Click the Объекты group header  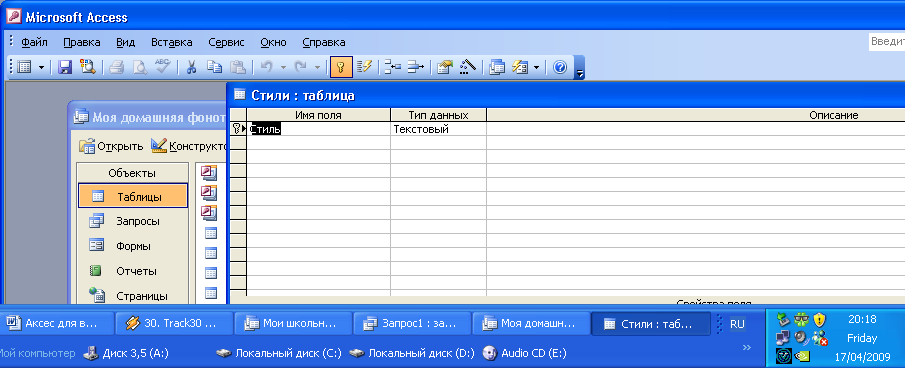coord(132,173)
